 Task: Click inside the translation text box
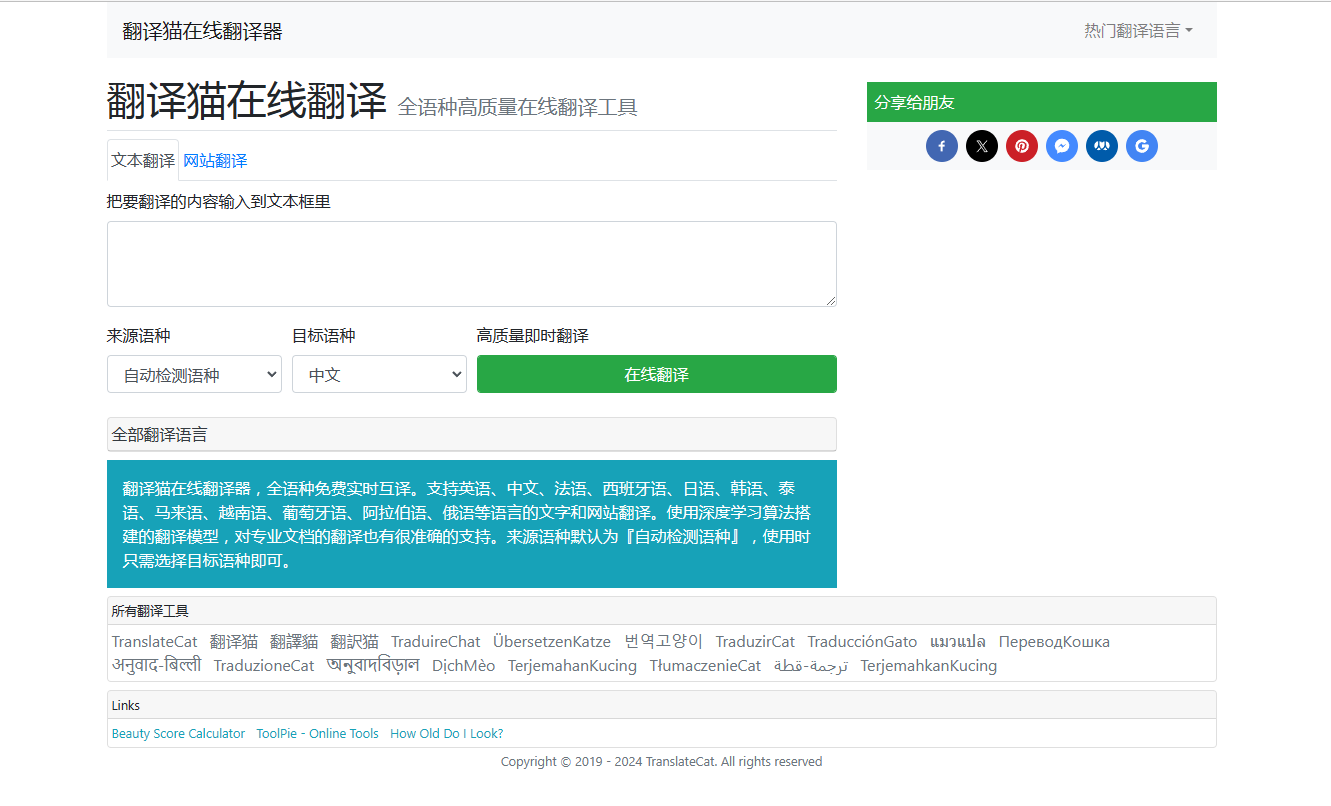[472, 264]
